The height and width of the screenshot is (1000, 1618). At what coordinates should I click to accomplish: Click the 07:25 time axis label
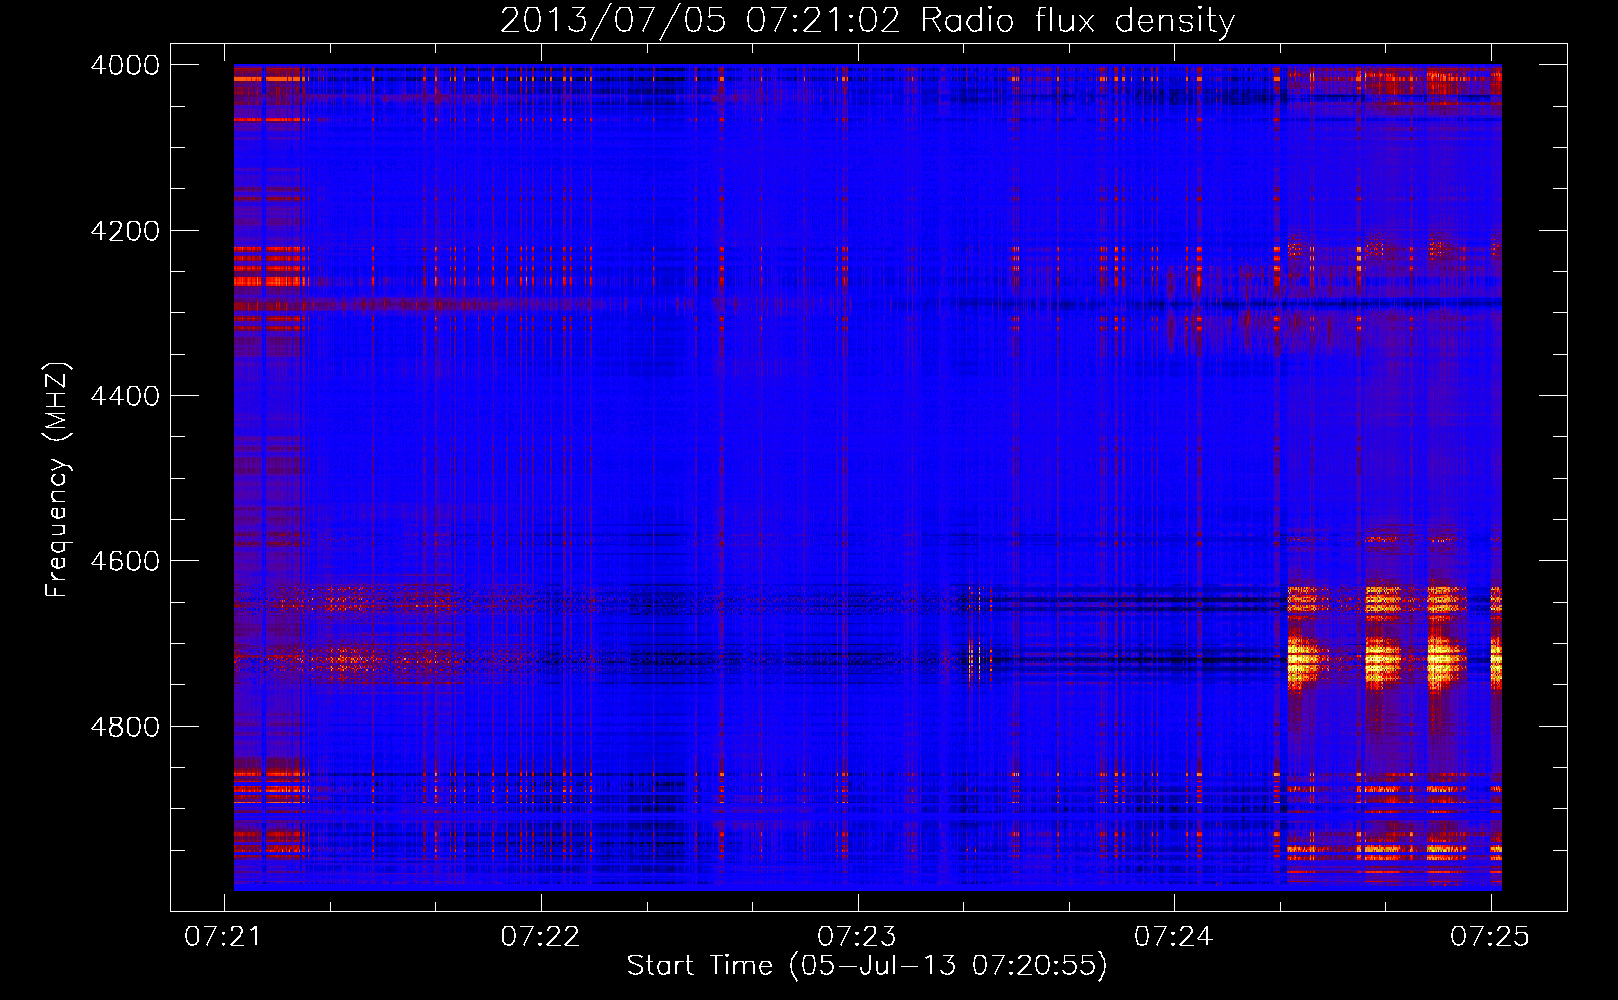[1490, 936]
